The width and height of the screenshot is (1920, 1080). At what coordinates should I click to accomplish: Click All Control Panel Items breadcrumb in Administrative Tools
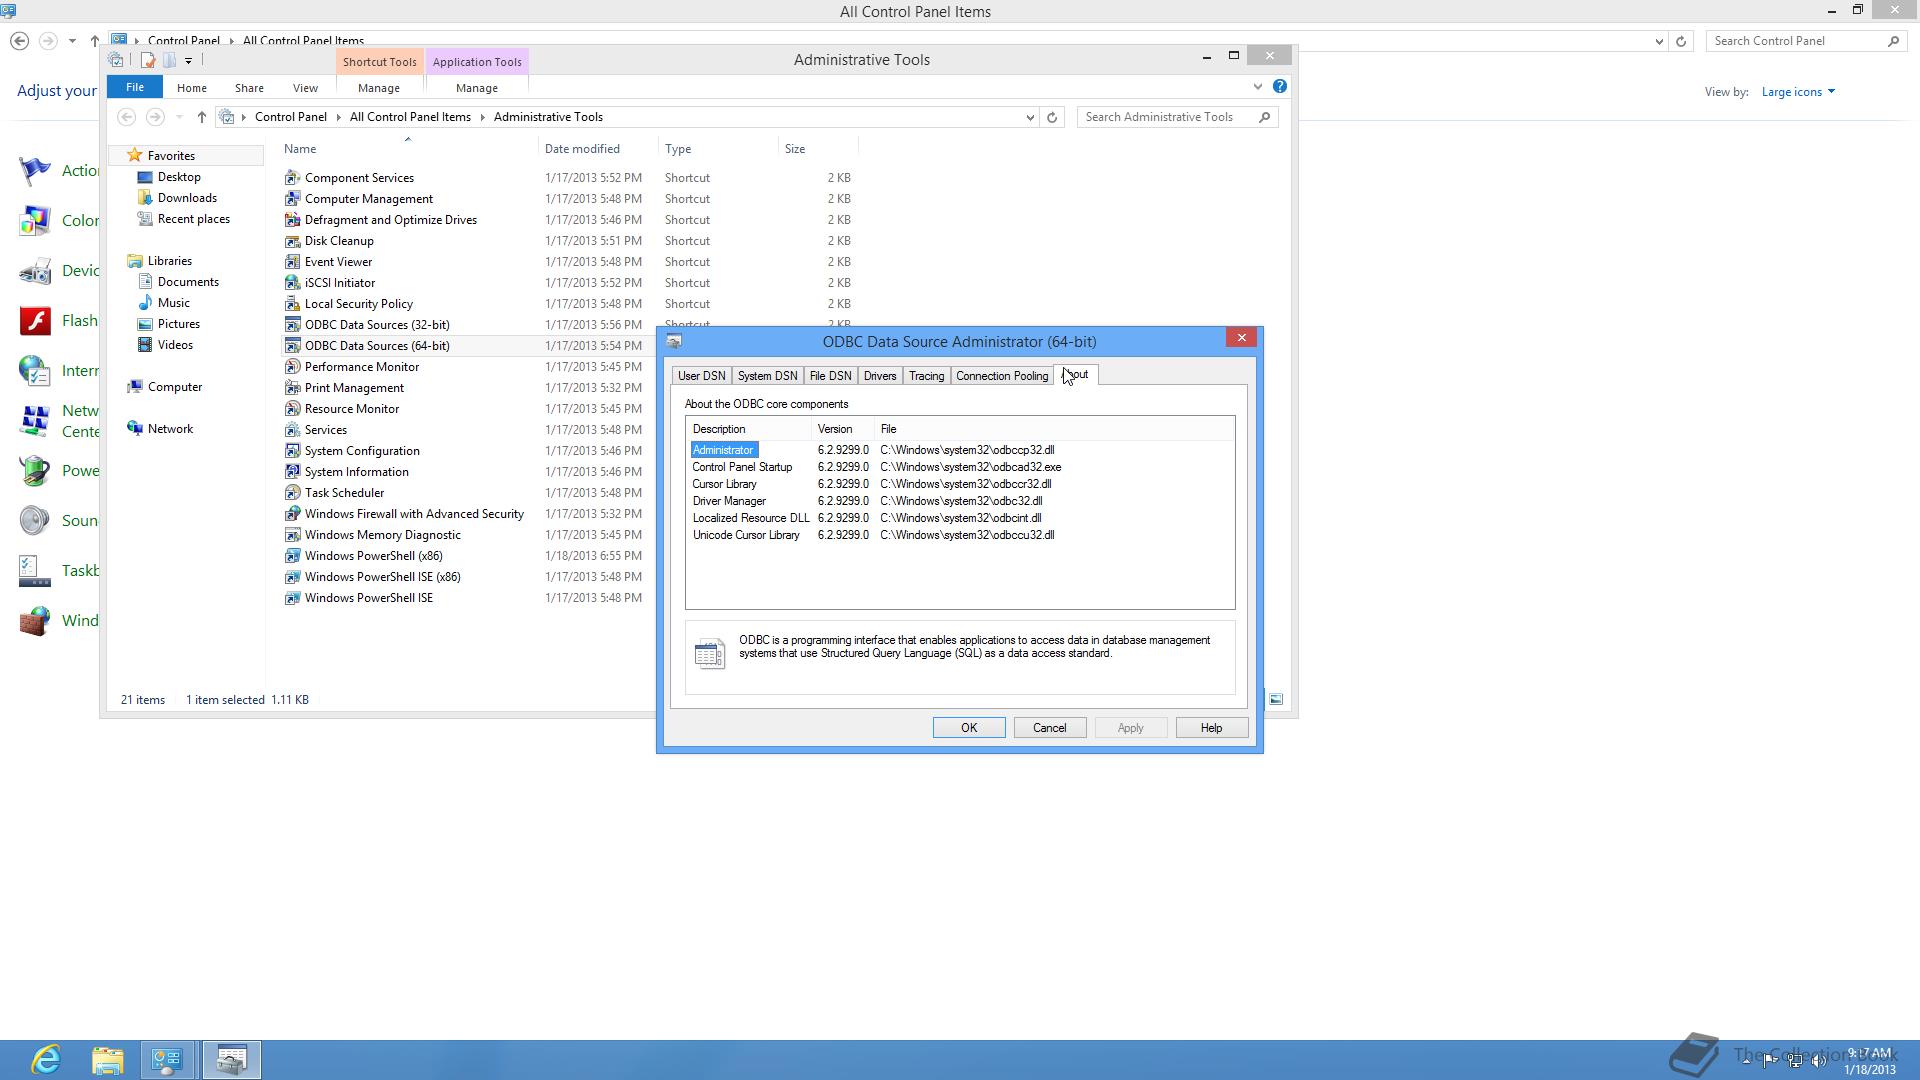(410, 117)
